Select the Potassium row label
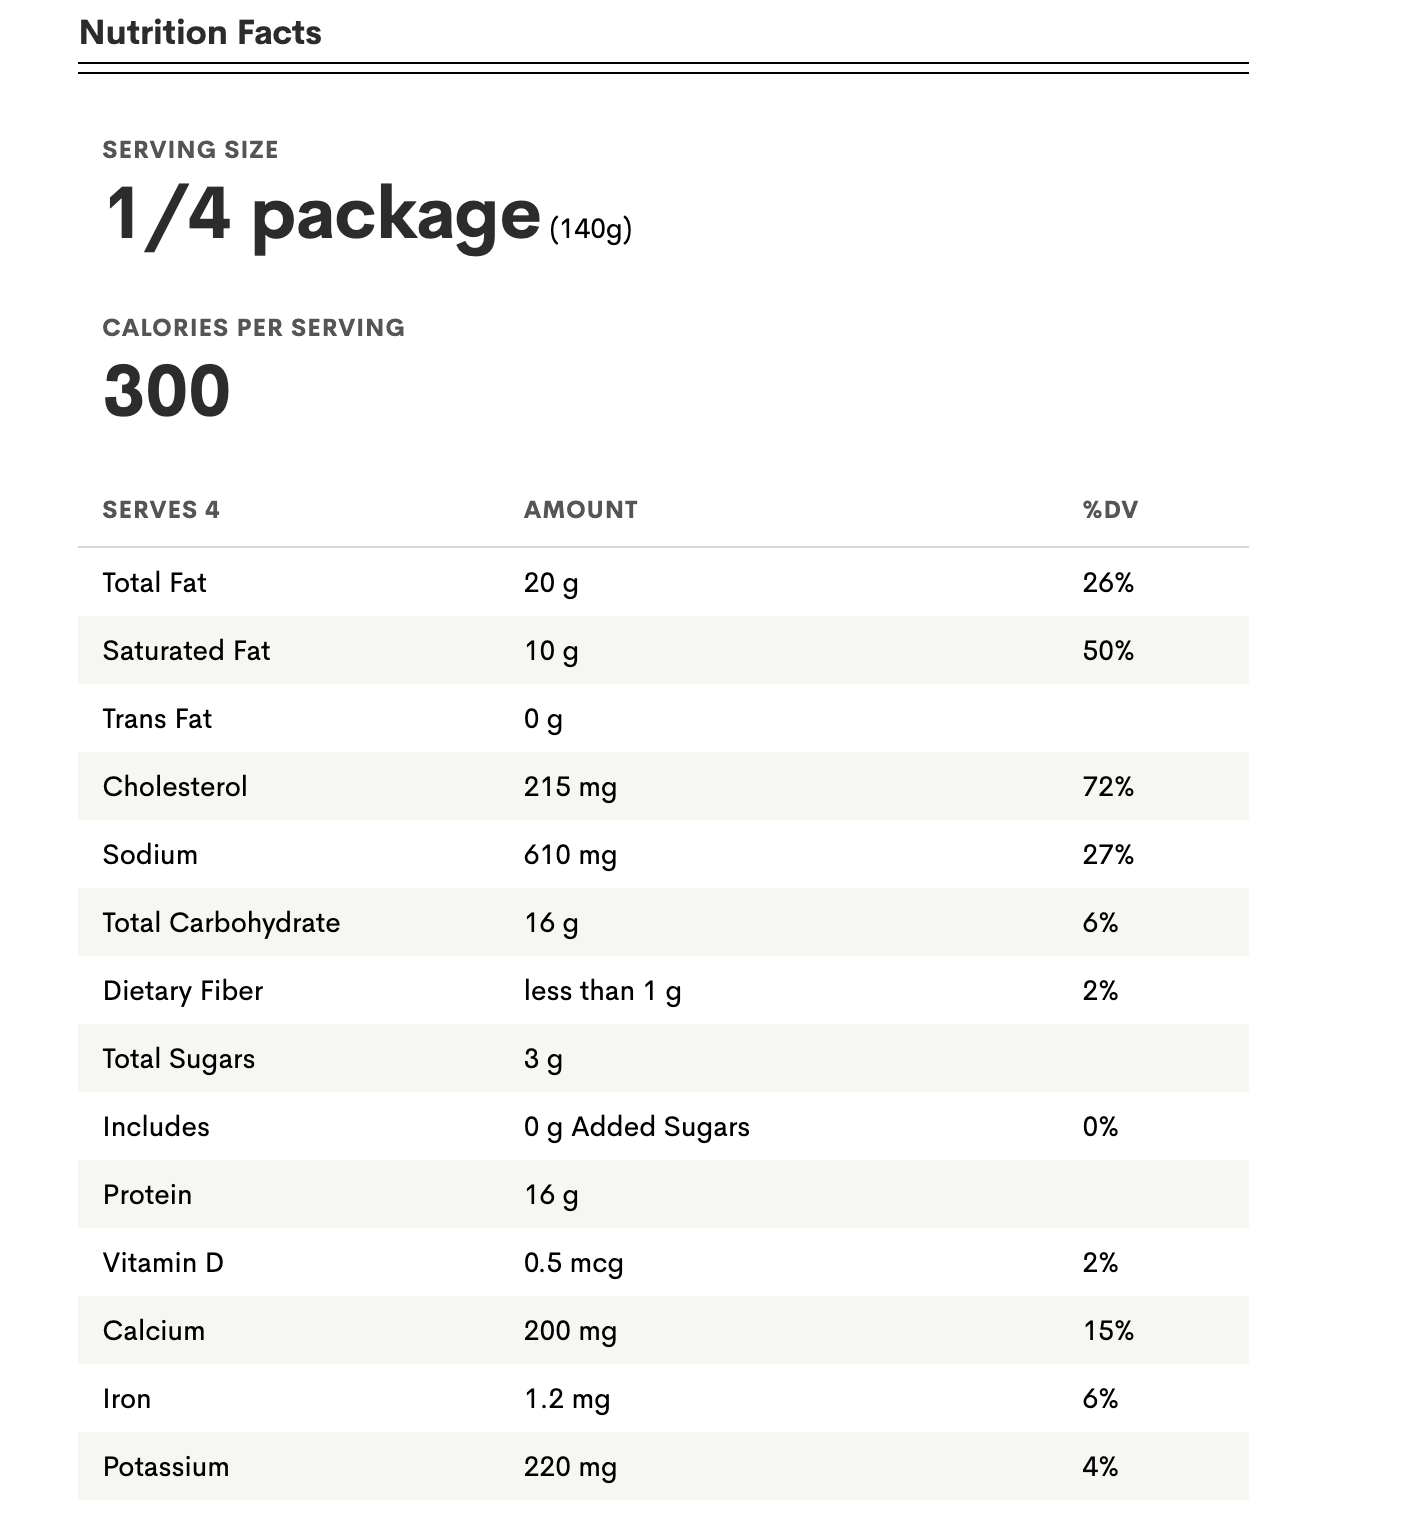The image size is (1424, 1540). 166,1467
